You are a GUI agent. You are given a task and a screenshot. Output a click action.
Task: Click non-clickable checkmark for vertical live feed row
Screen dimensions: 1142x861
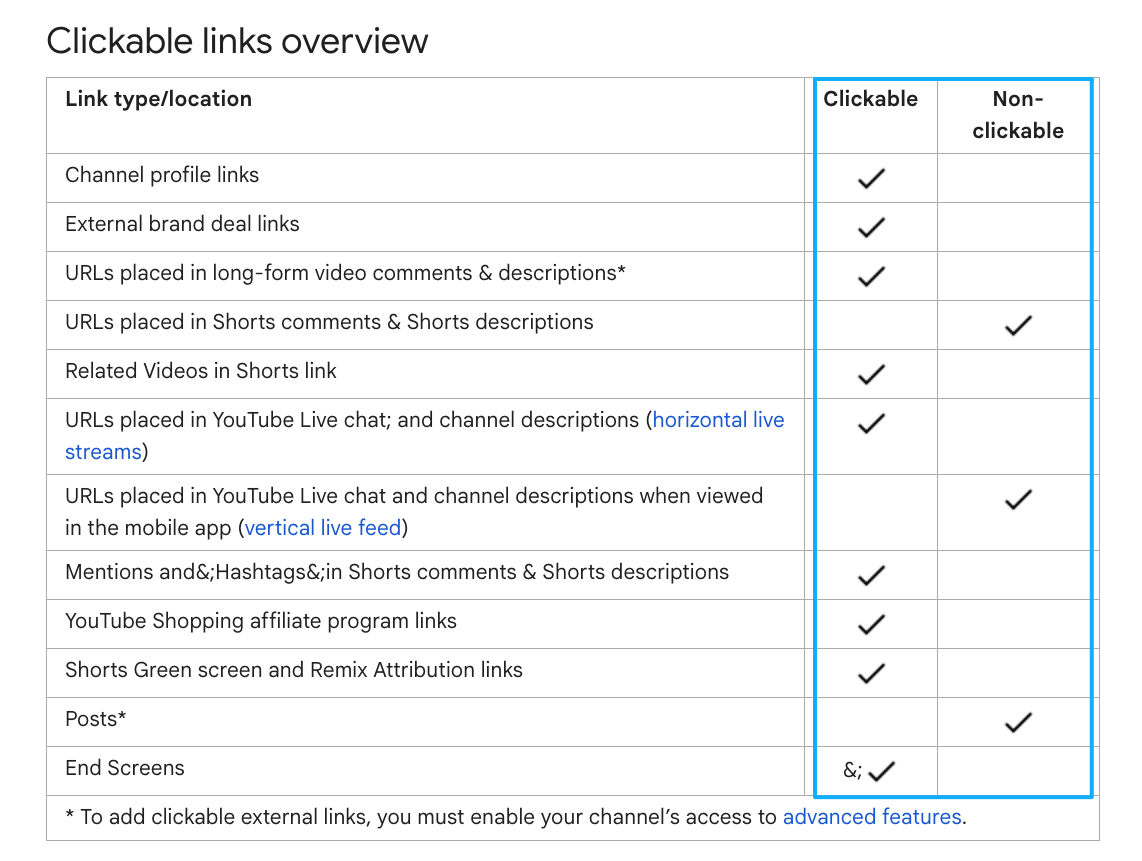(1018, 500)
